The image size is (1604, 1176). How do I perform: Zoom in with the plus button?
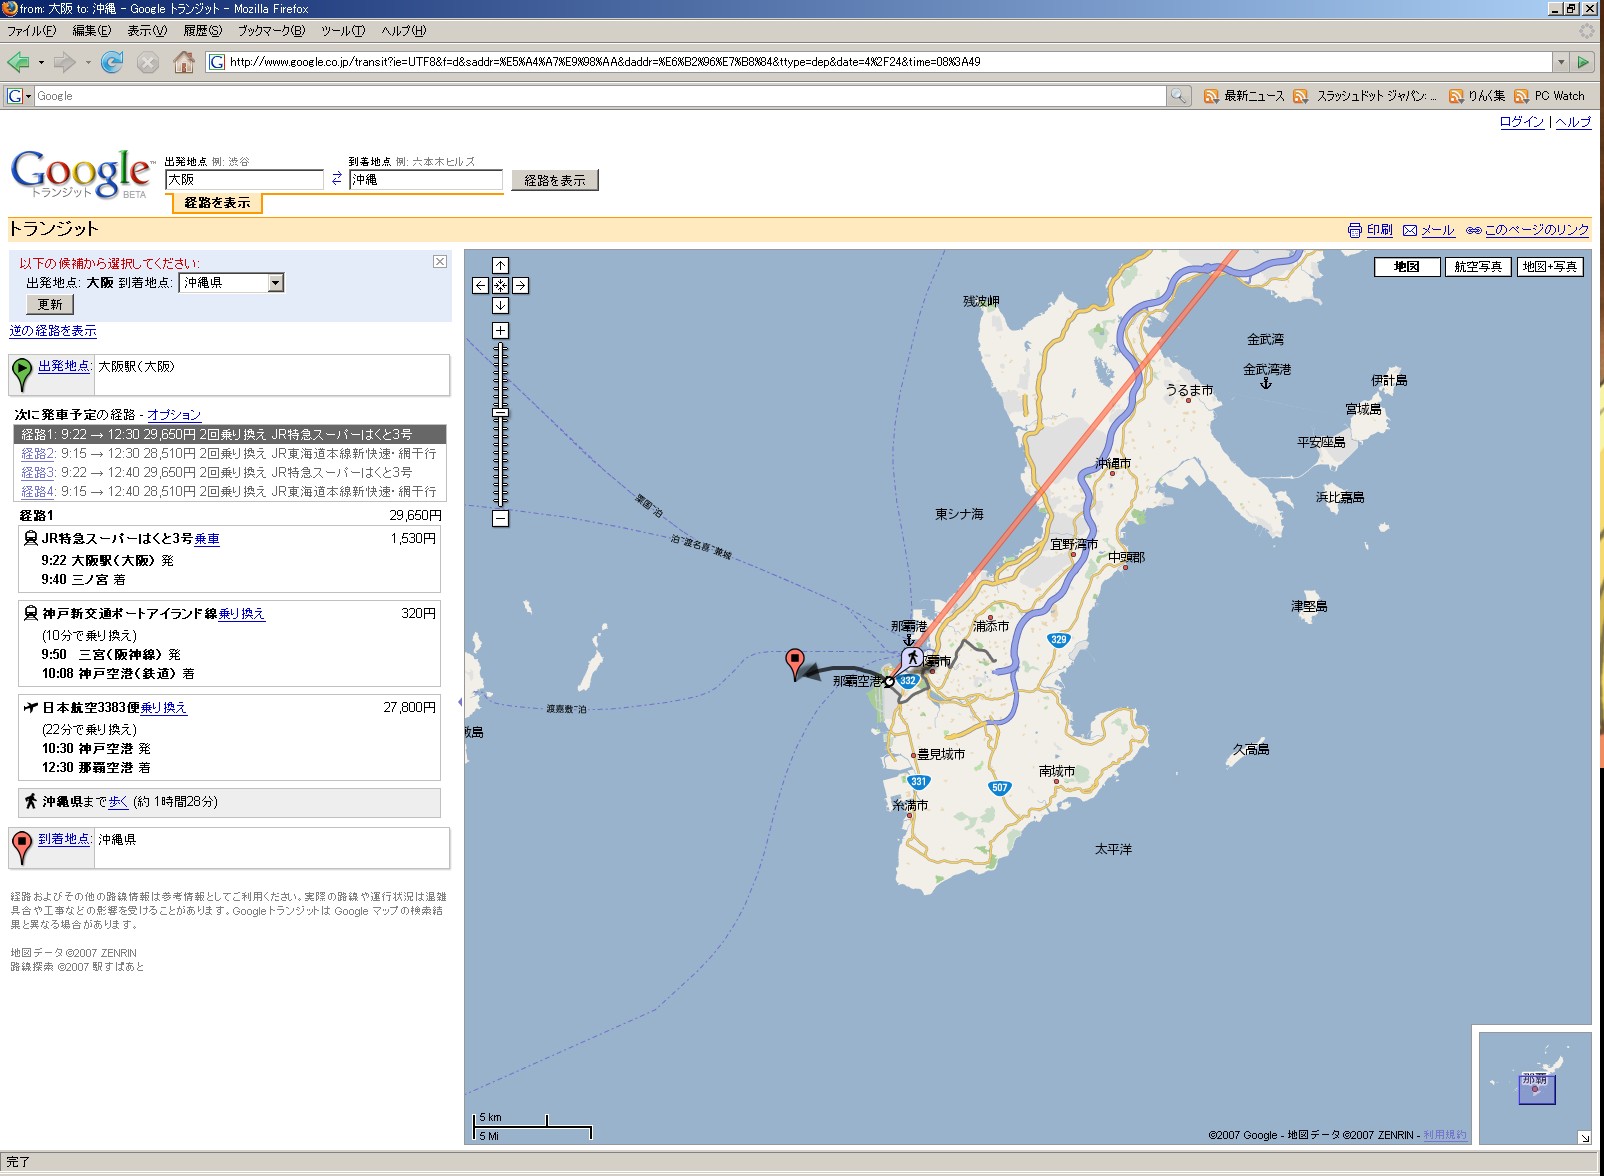(x=500, y=330)
